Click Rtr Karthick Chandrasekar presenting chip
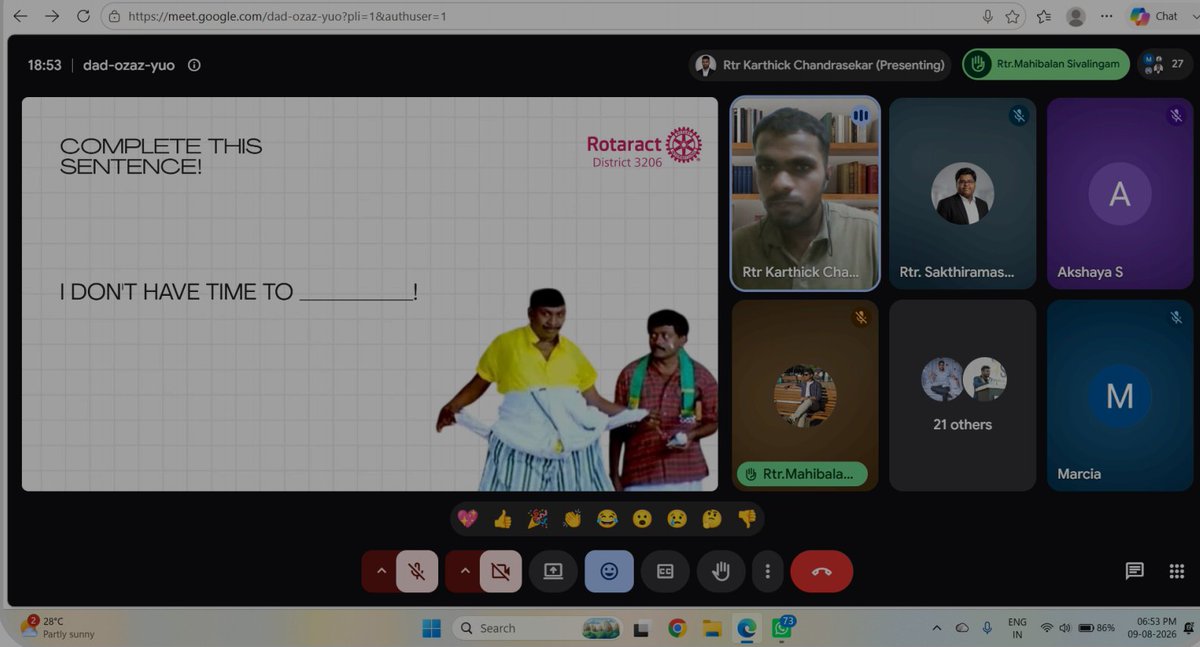The image size is (1200, 647). pyautogui.click(x=820, y=65)
